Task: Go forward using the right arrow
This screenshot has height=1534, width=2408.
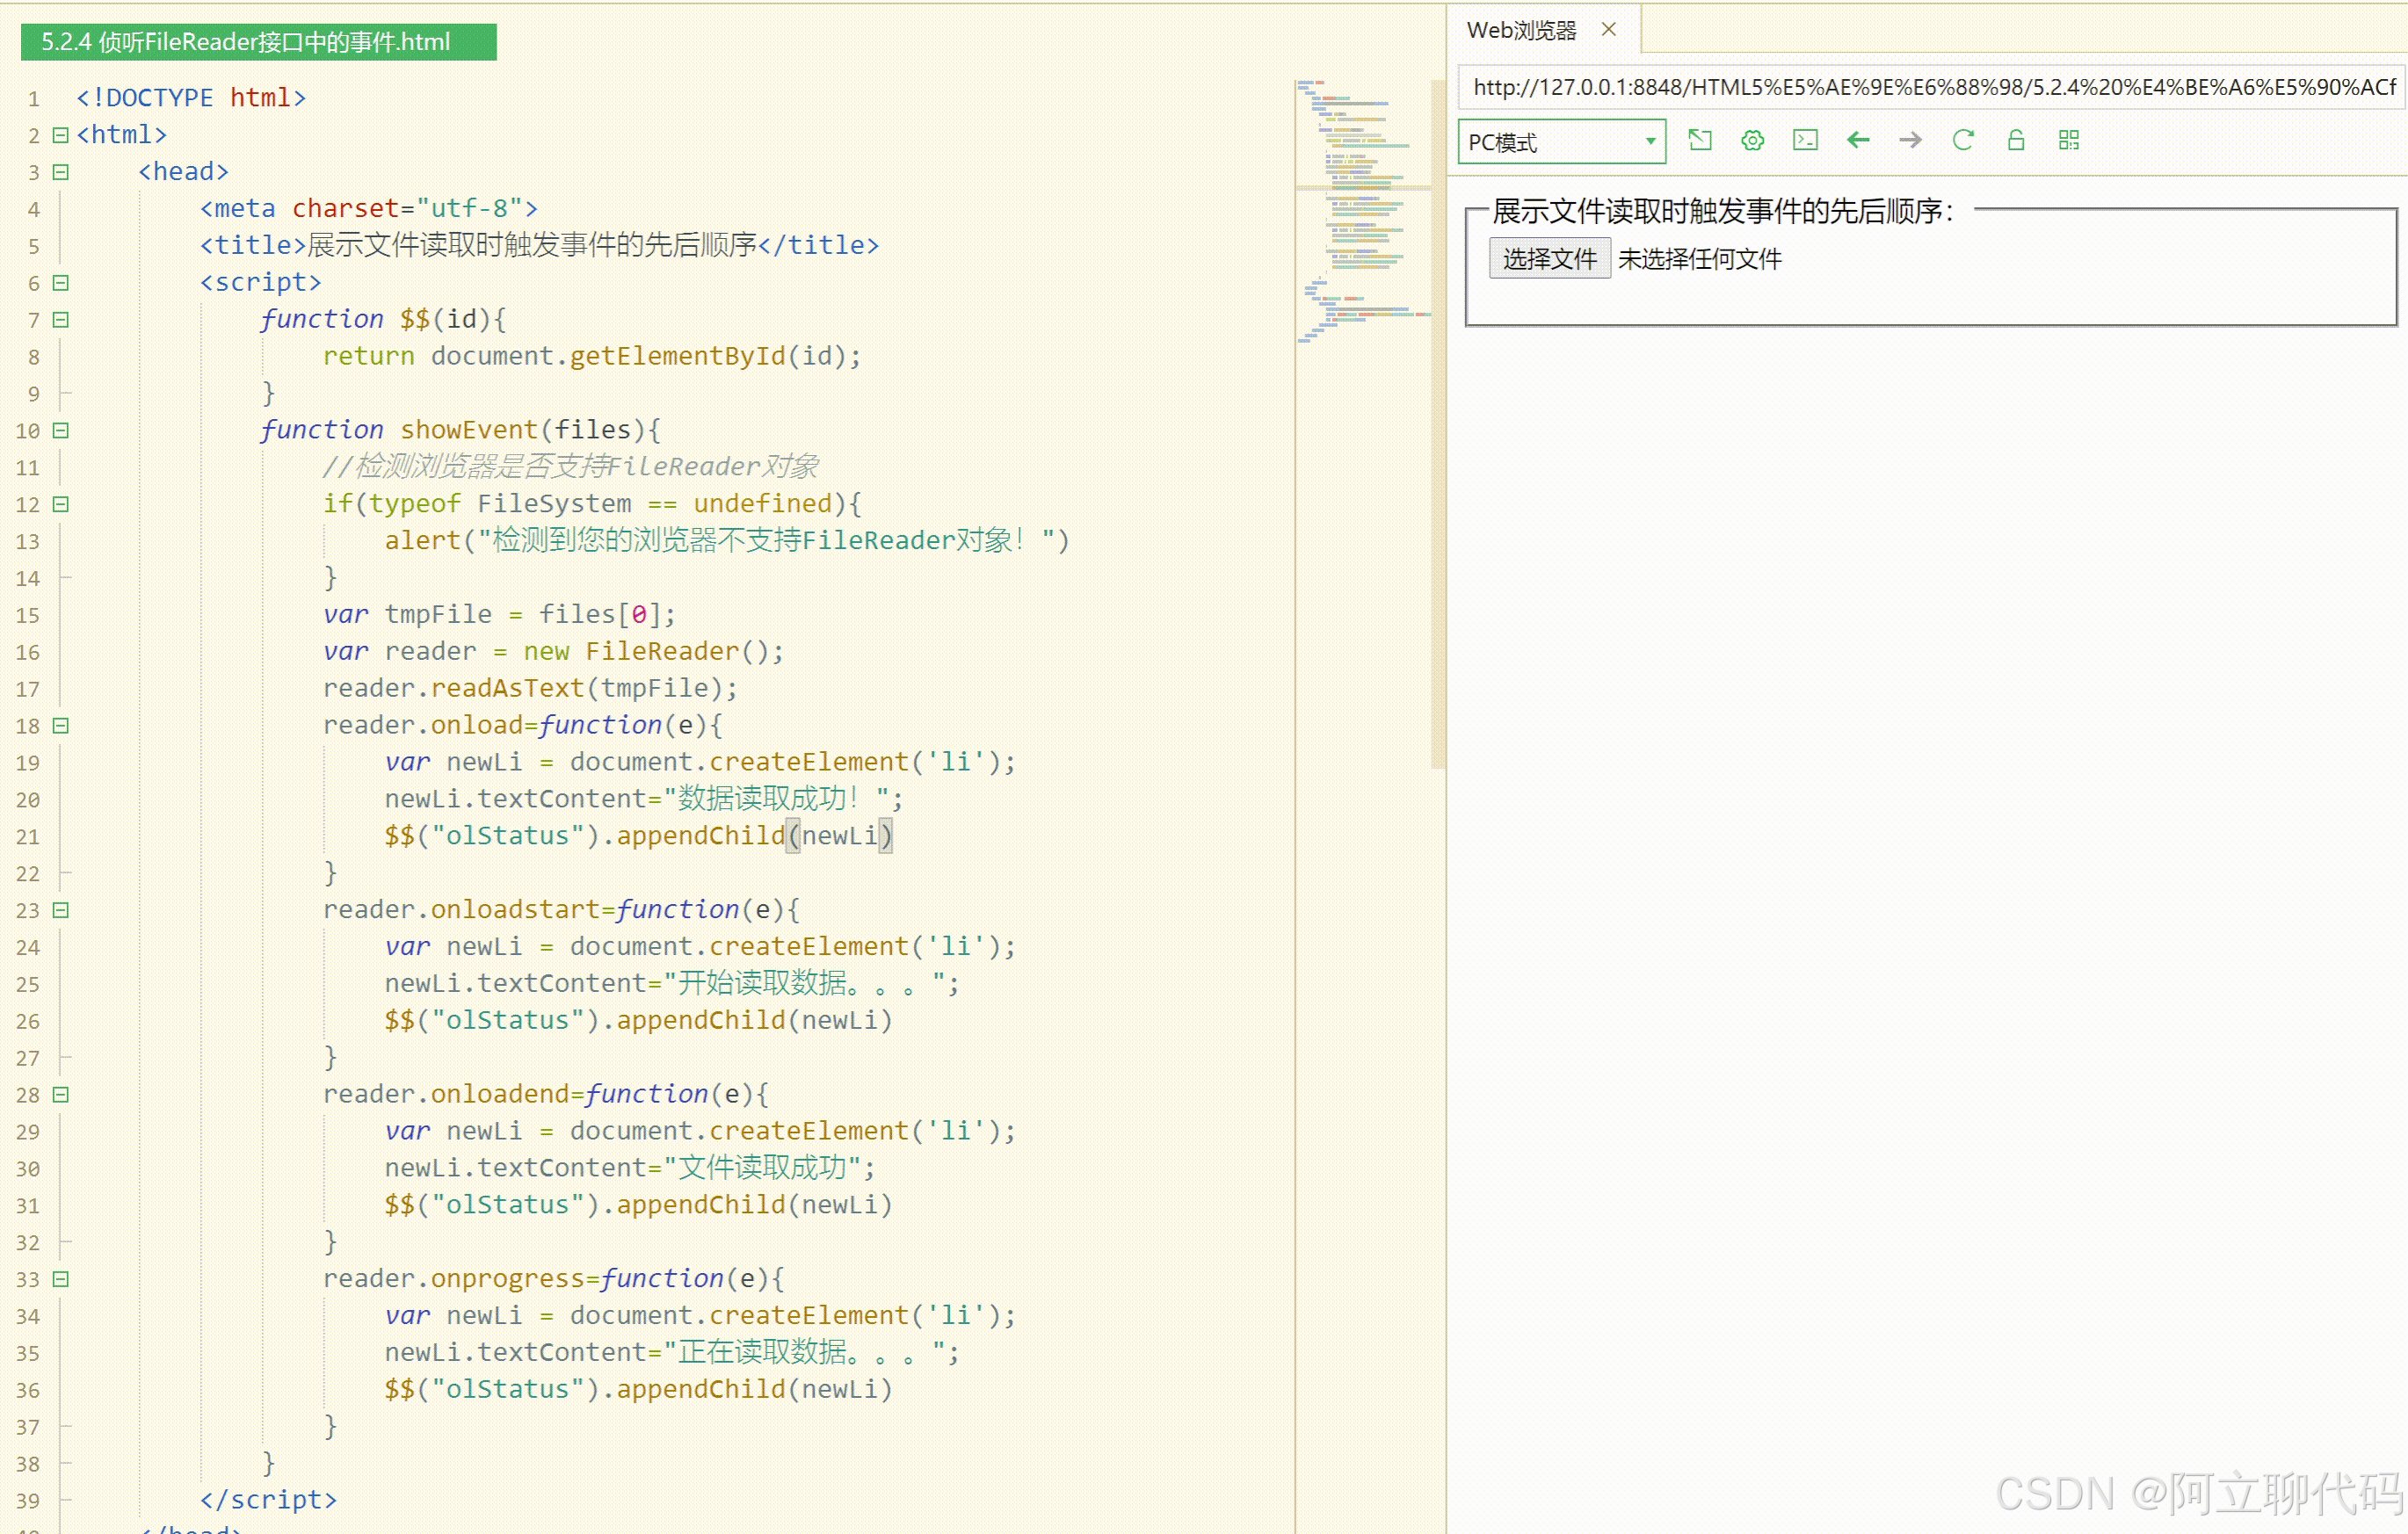Action: tap(1910, 140)
